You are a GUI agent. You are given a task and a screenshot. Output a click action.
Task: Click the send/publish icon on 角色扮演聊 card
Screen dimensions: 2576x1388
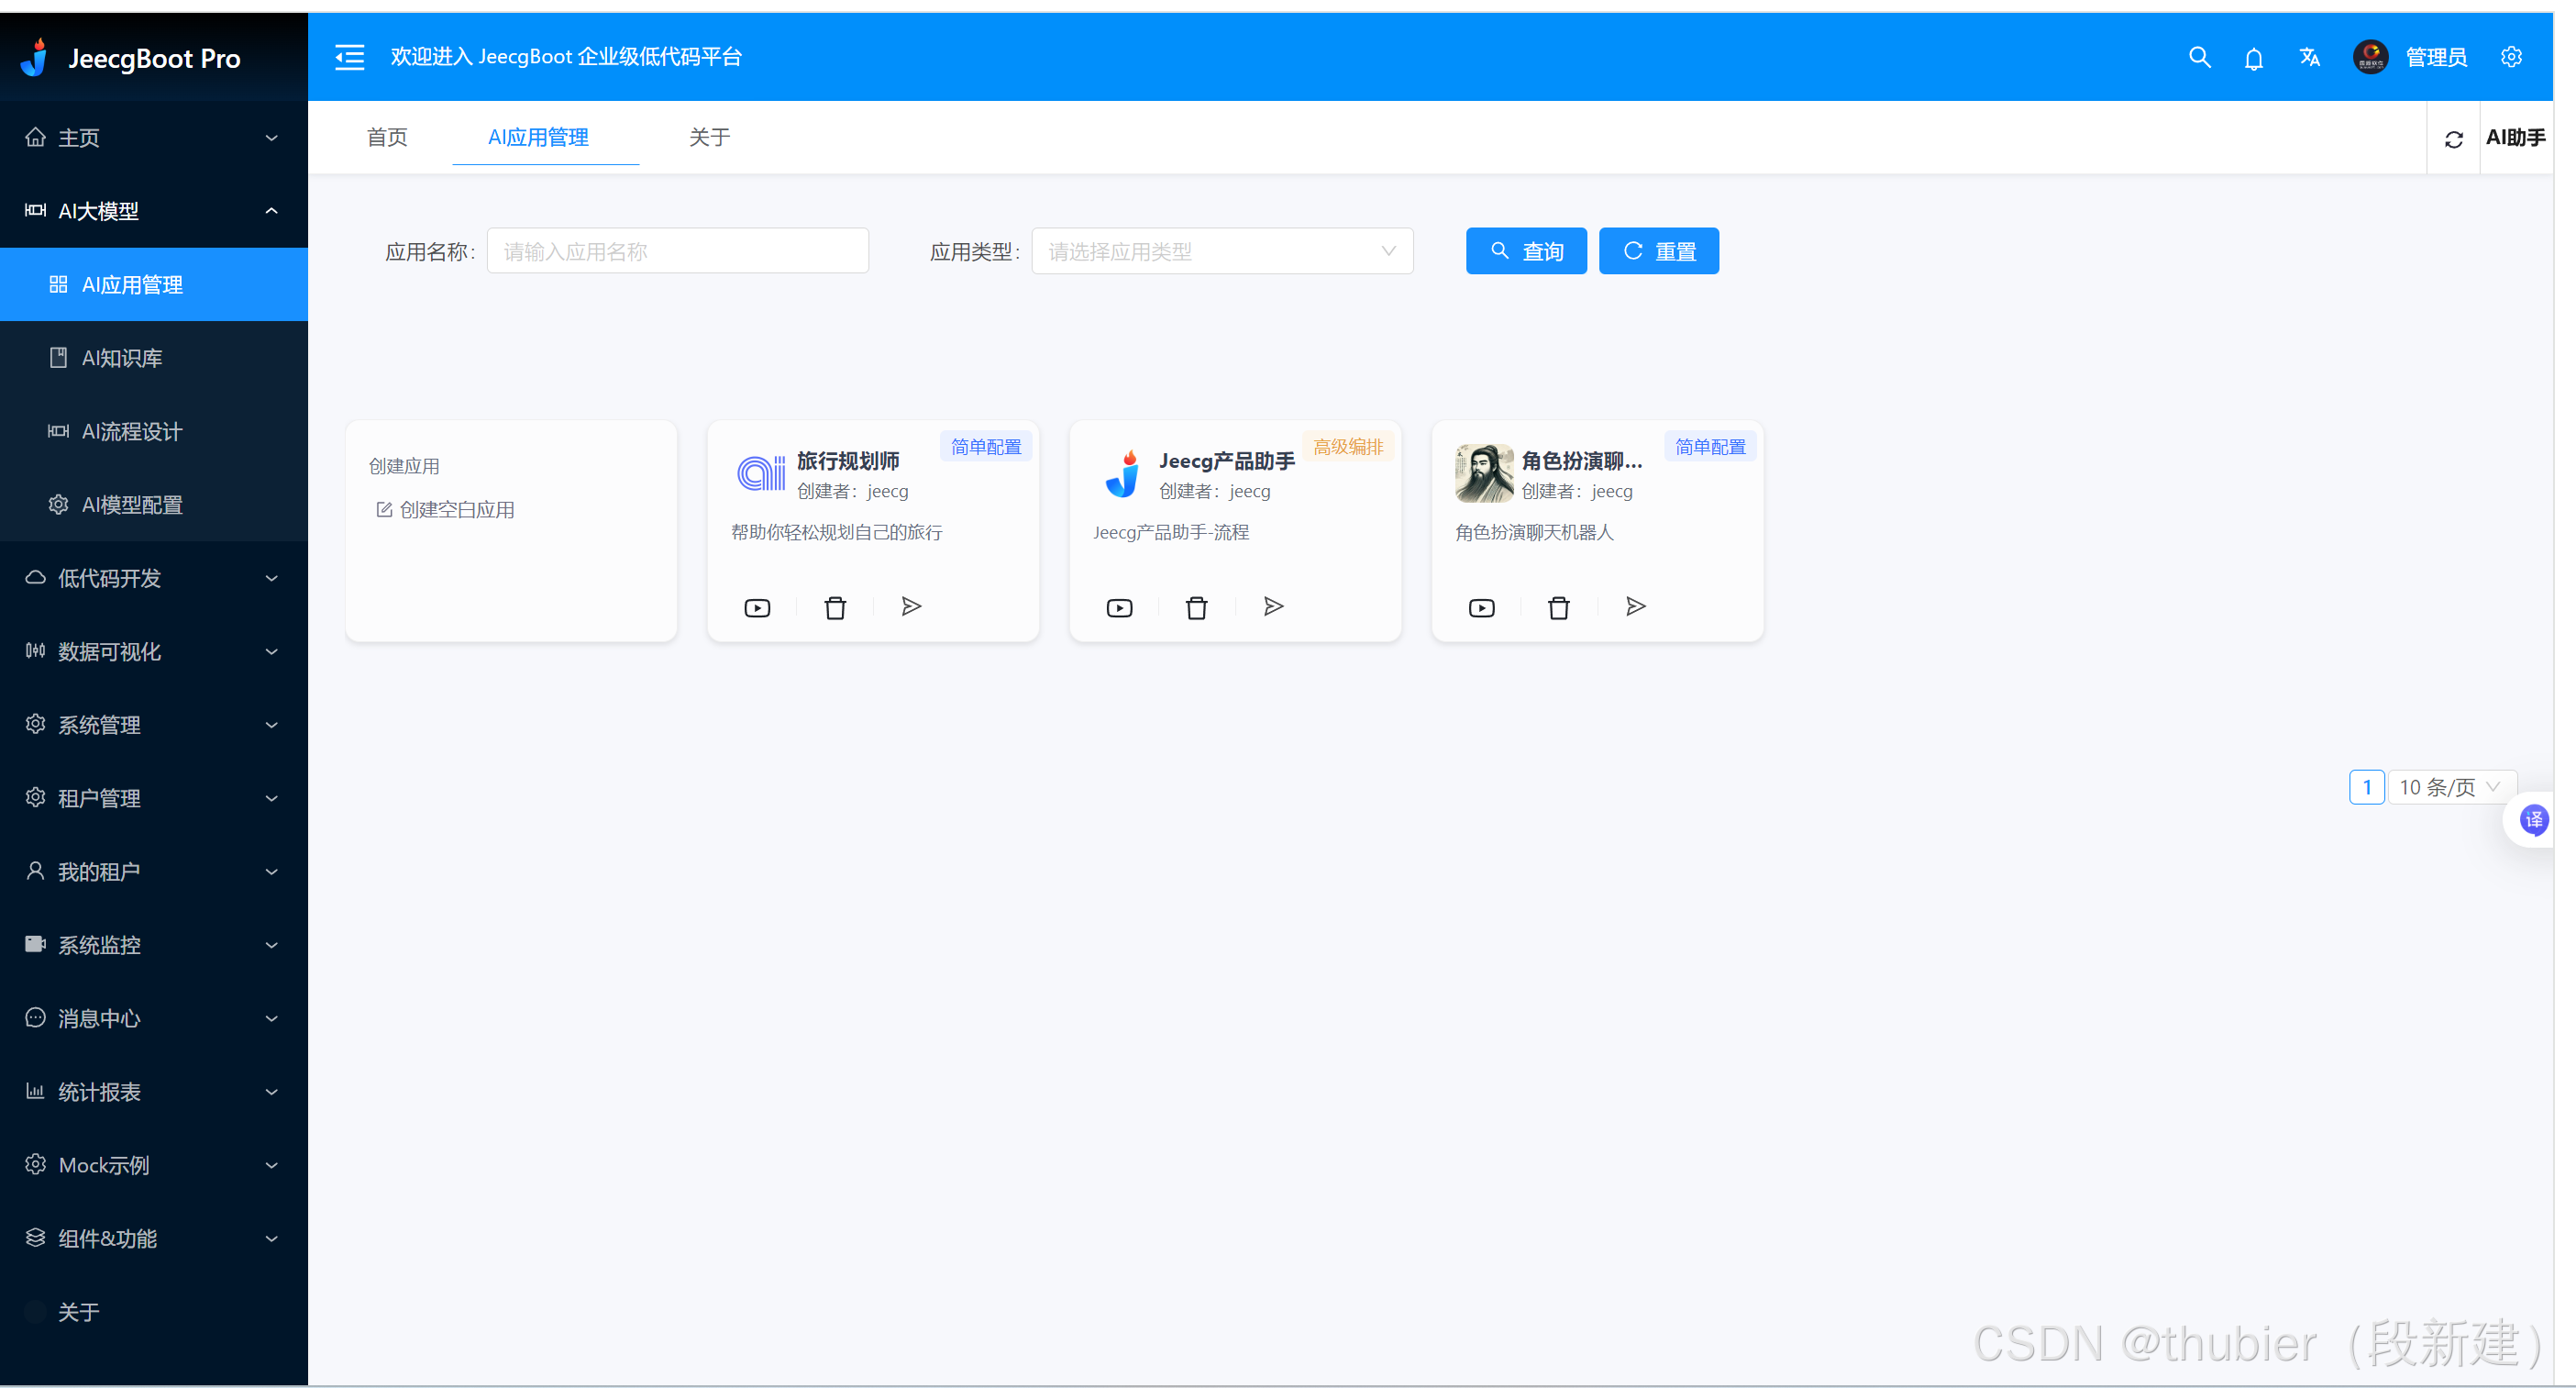[x=1635, y=607]
